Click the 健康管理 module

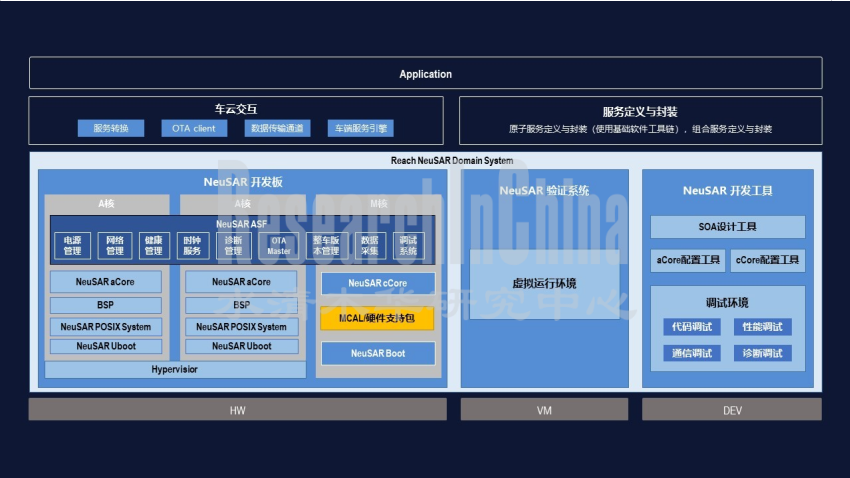(x=154, y=246)
